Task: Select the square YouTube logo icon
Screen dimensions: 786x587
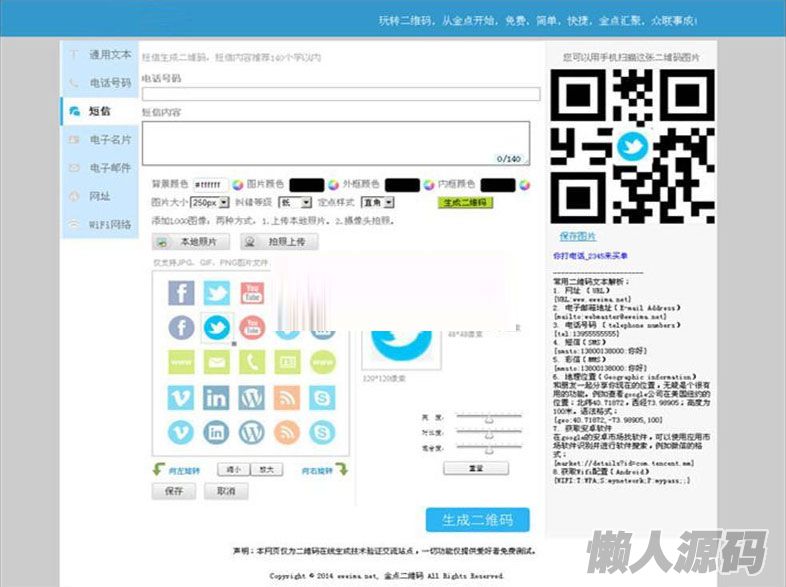Action: click(252, 293)
